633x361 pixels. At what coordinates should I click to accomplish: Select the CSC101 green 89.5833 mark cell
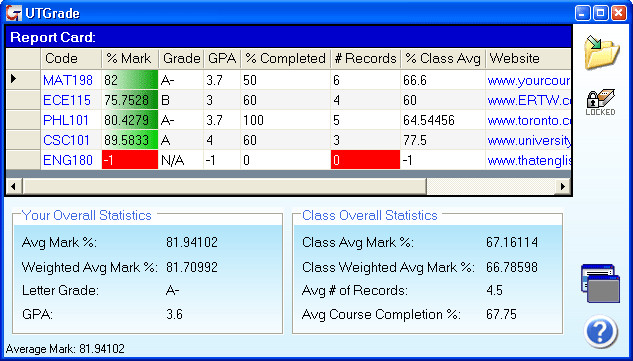coord(130,140)
